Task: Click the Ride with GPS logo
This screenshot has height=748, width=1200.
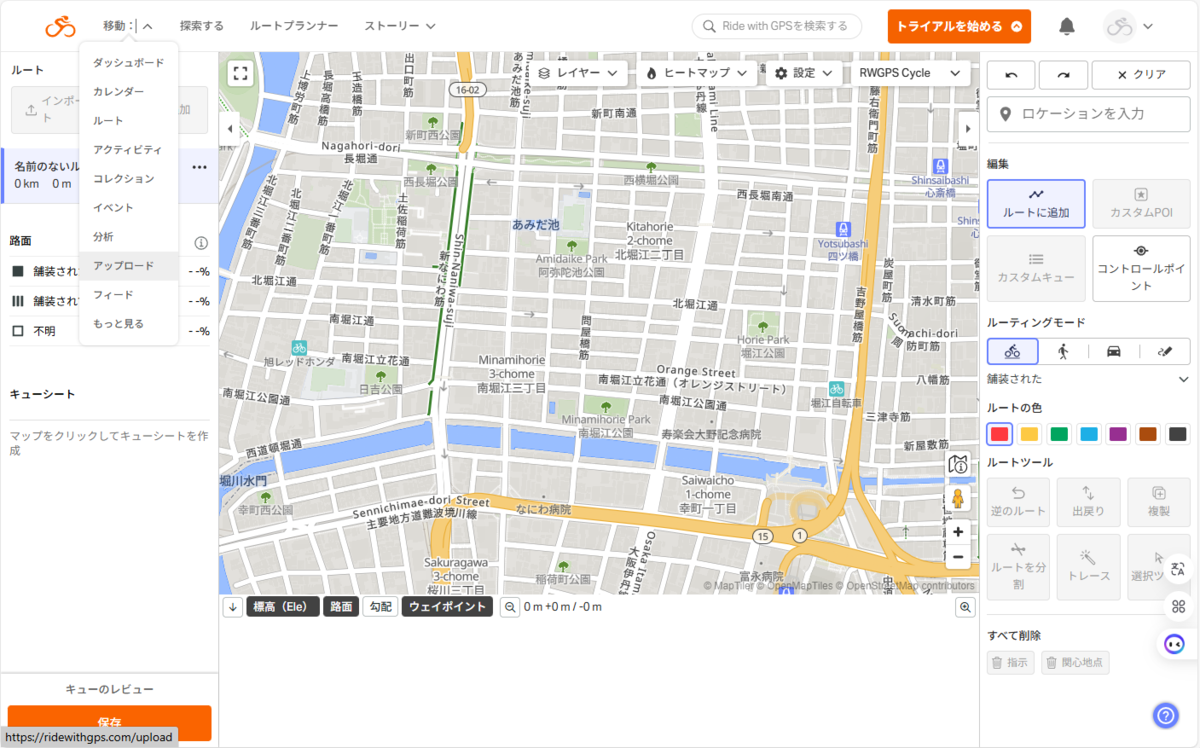Action: 60,26
